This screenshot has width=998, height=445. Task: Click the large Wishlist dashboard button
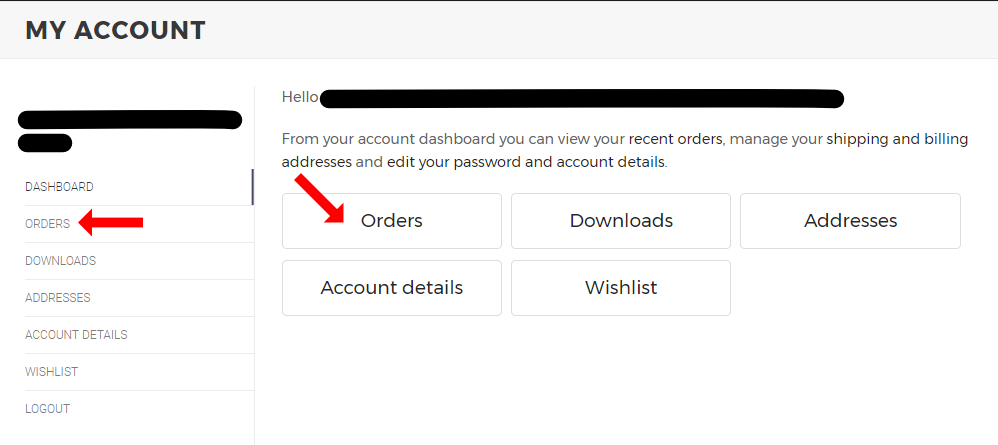(620, 288)
